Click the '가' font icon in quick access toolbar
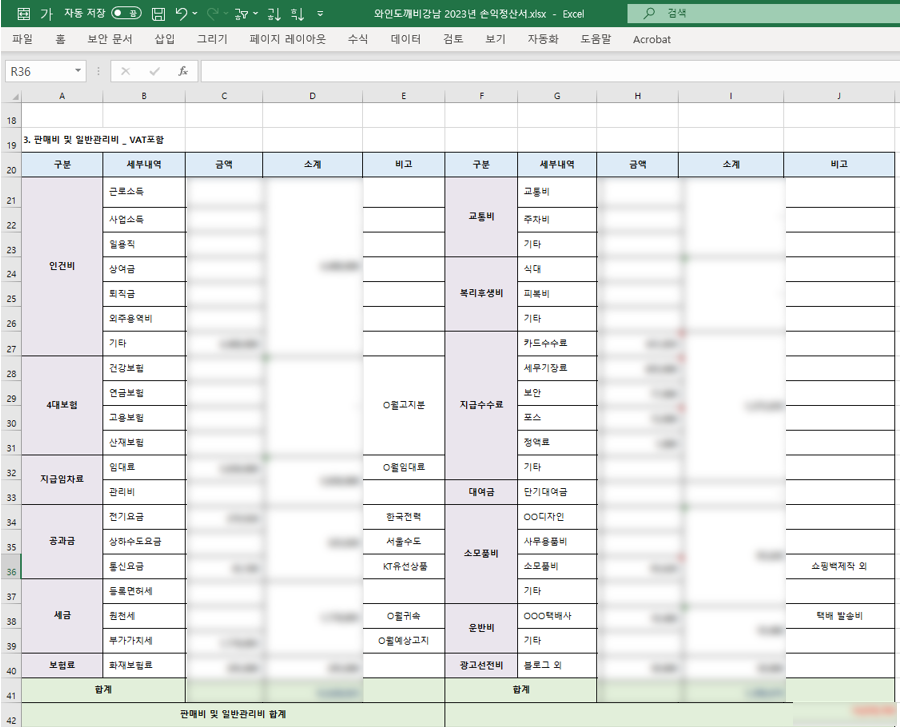This screenshot has width=900, height=727. [x=46, y=14]
